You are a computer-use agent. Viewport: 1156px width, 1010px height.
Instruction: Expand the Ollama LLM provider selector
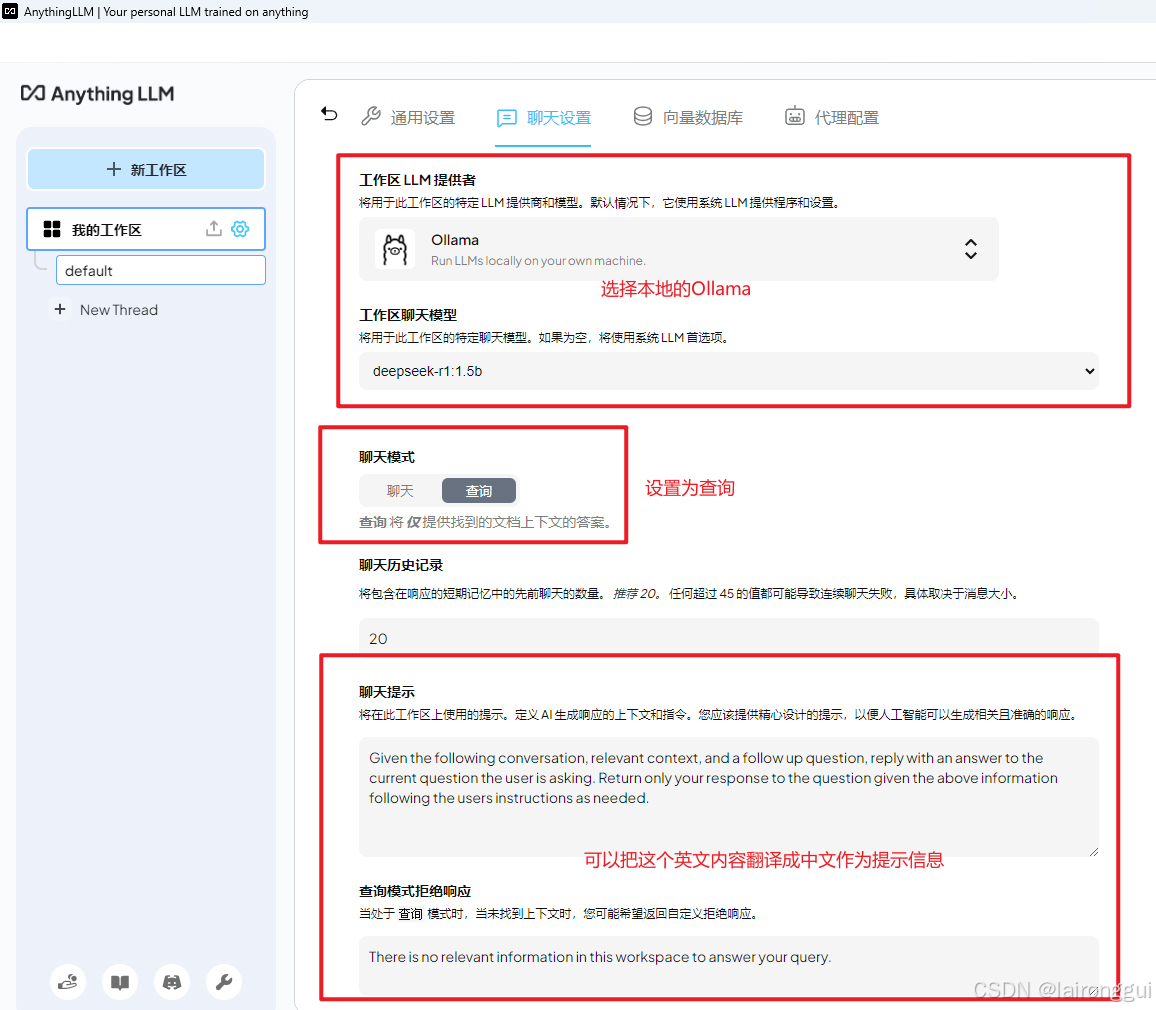[678, 249]
